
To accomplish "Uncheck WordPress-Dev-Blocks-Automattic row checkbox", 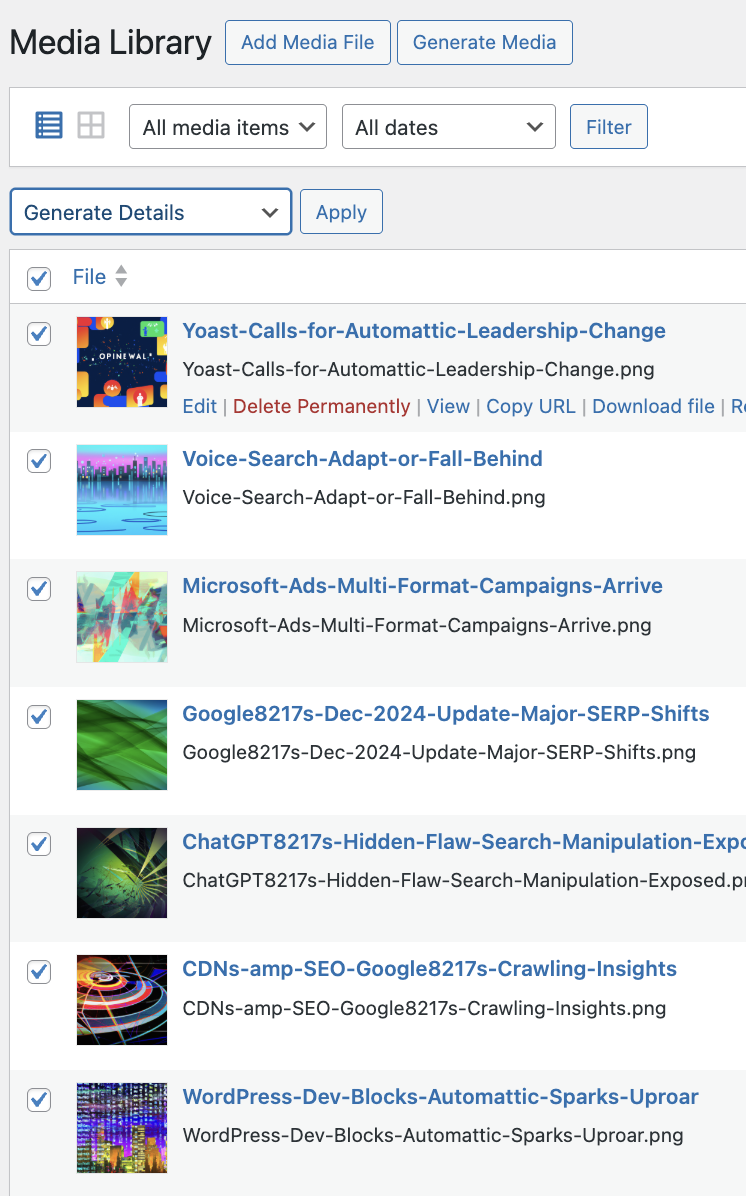I will [x=39, y=1099].
